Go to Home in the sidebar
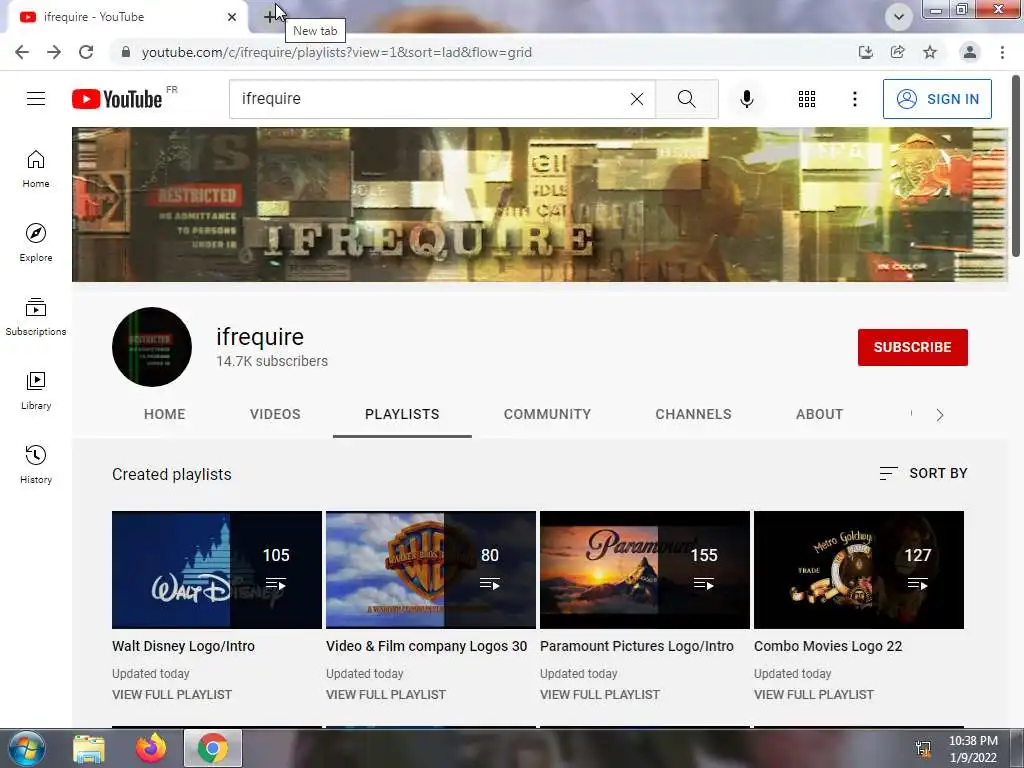 36,169
